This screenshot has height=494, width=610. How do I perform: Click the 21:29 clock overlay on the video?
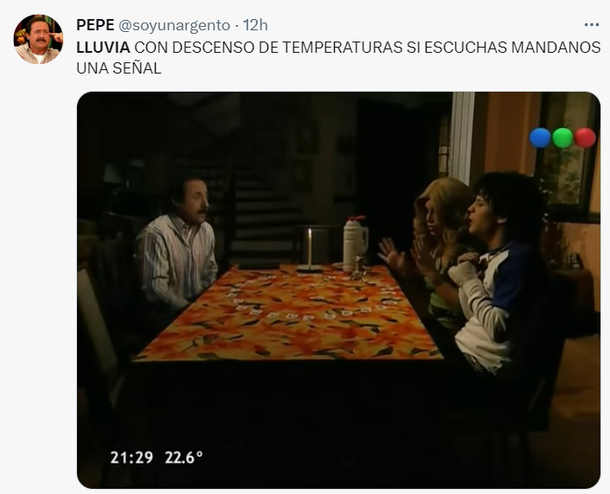(131, 457)
